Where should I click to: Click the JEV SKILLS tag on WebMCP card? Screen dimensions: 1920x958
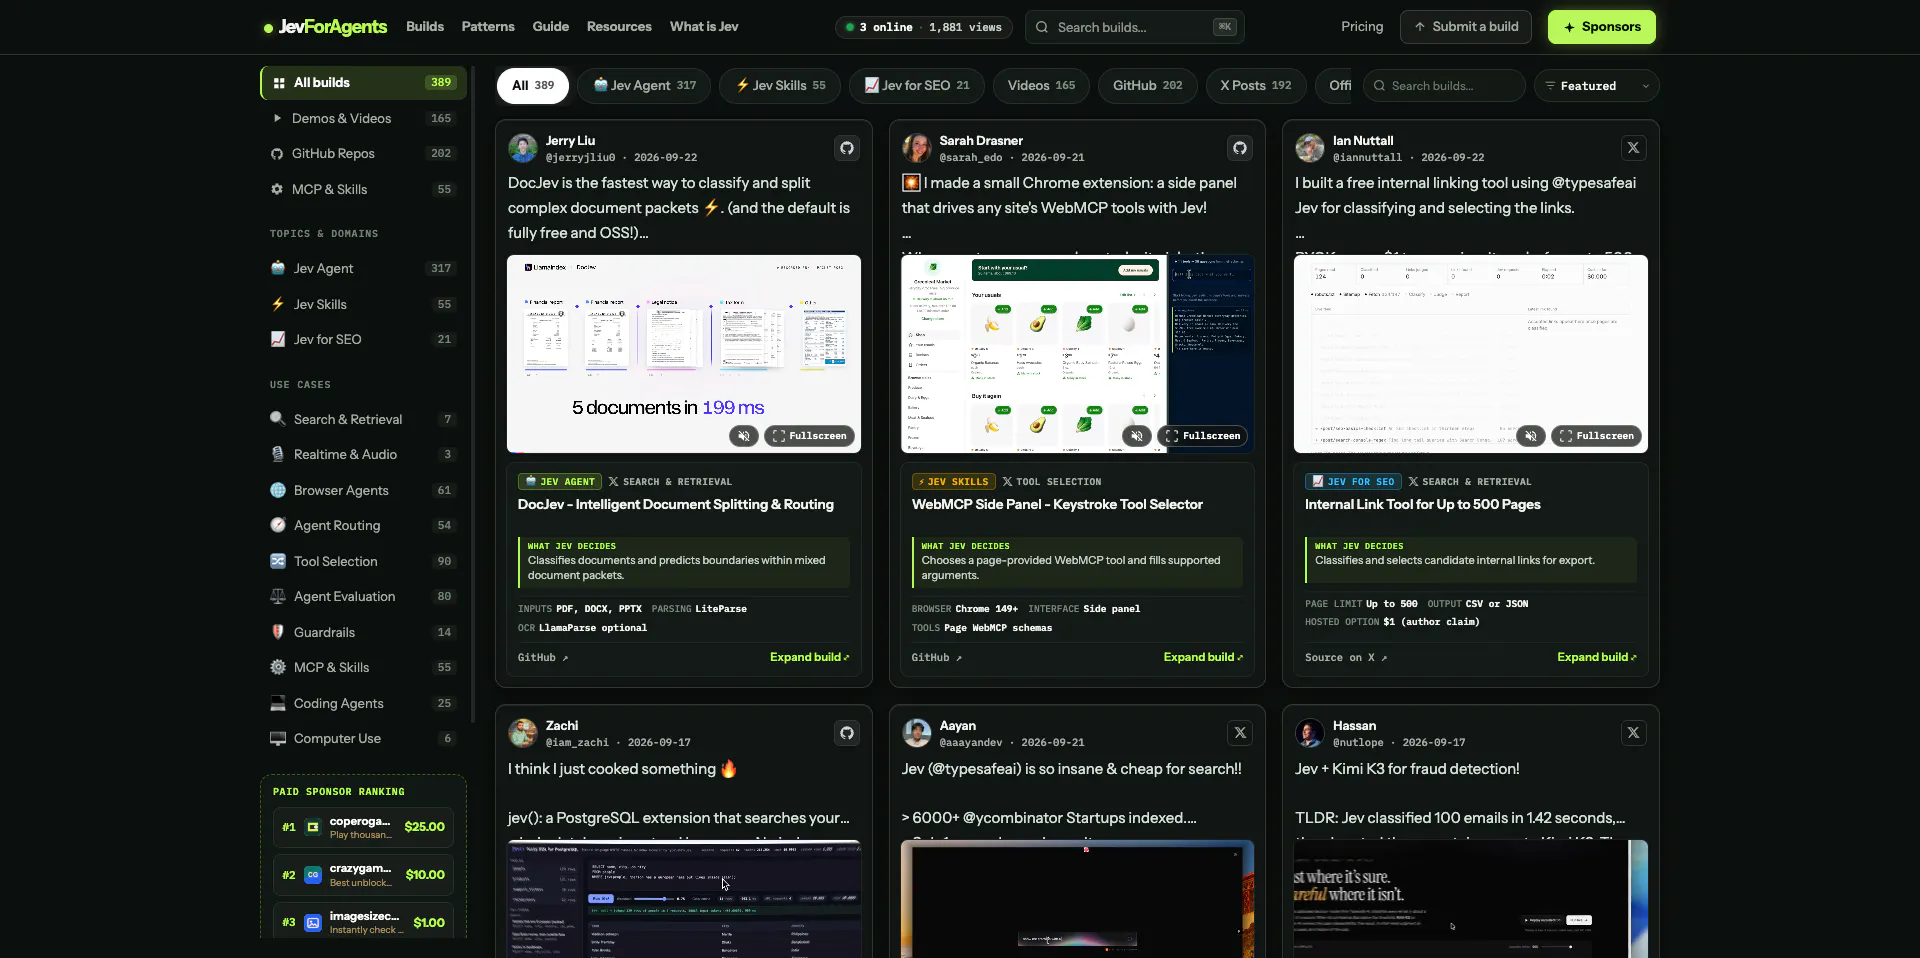point(953,482)
